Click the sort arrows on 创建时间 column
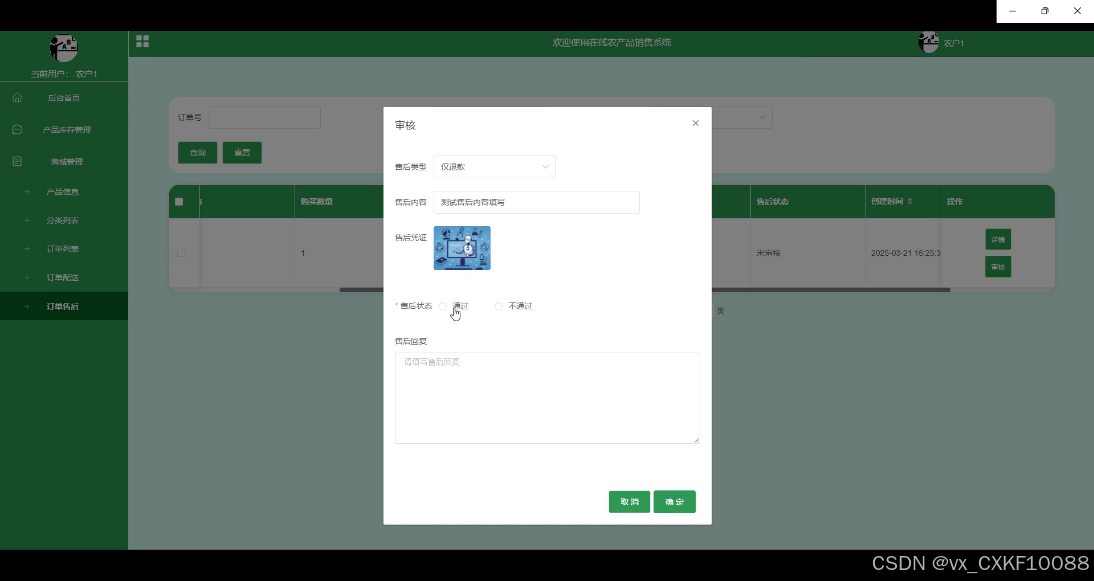Screen dimensions: 1094x581 point(910,201)
